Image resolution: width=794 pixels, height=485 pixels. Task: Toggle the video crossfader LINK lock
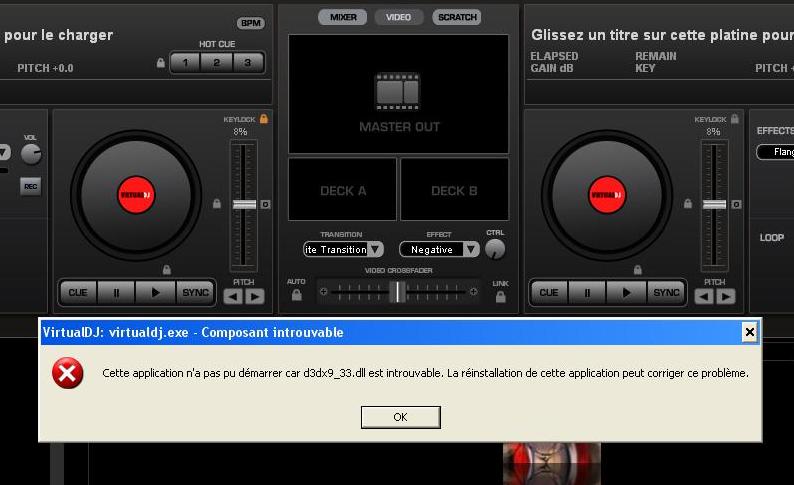[500, 297]
